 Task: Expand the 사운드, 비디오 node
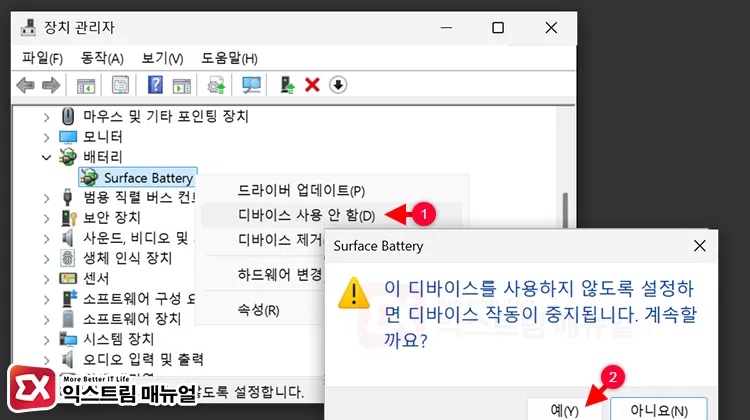click(x=46, y=239)
